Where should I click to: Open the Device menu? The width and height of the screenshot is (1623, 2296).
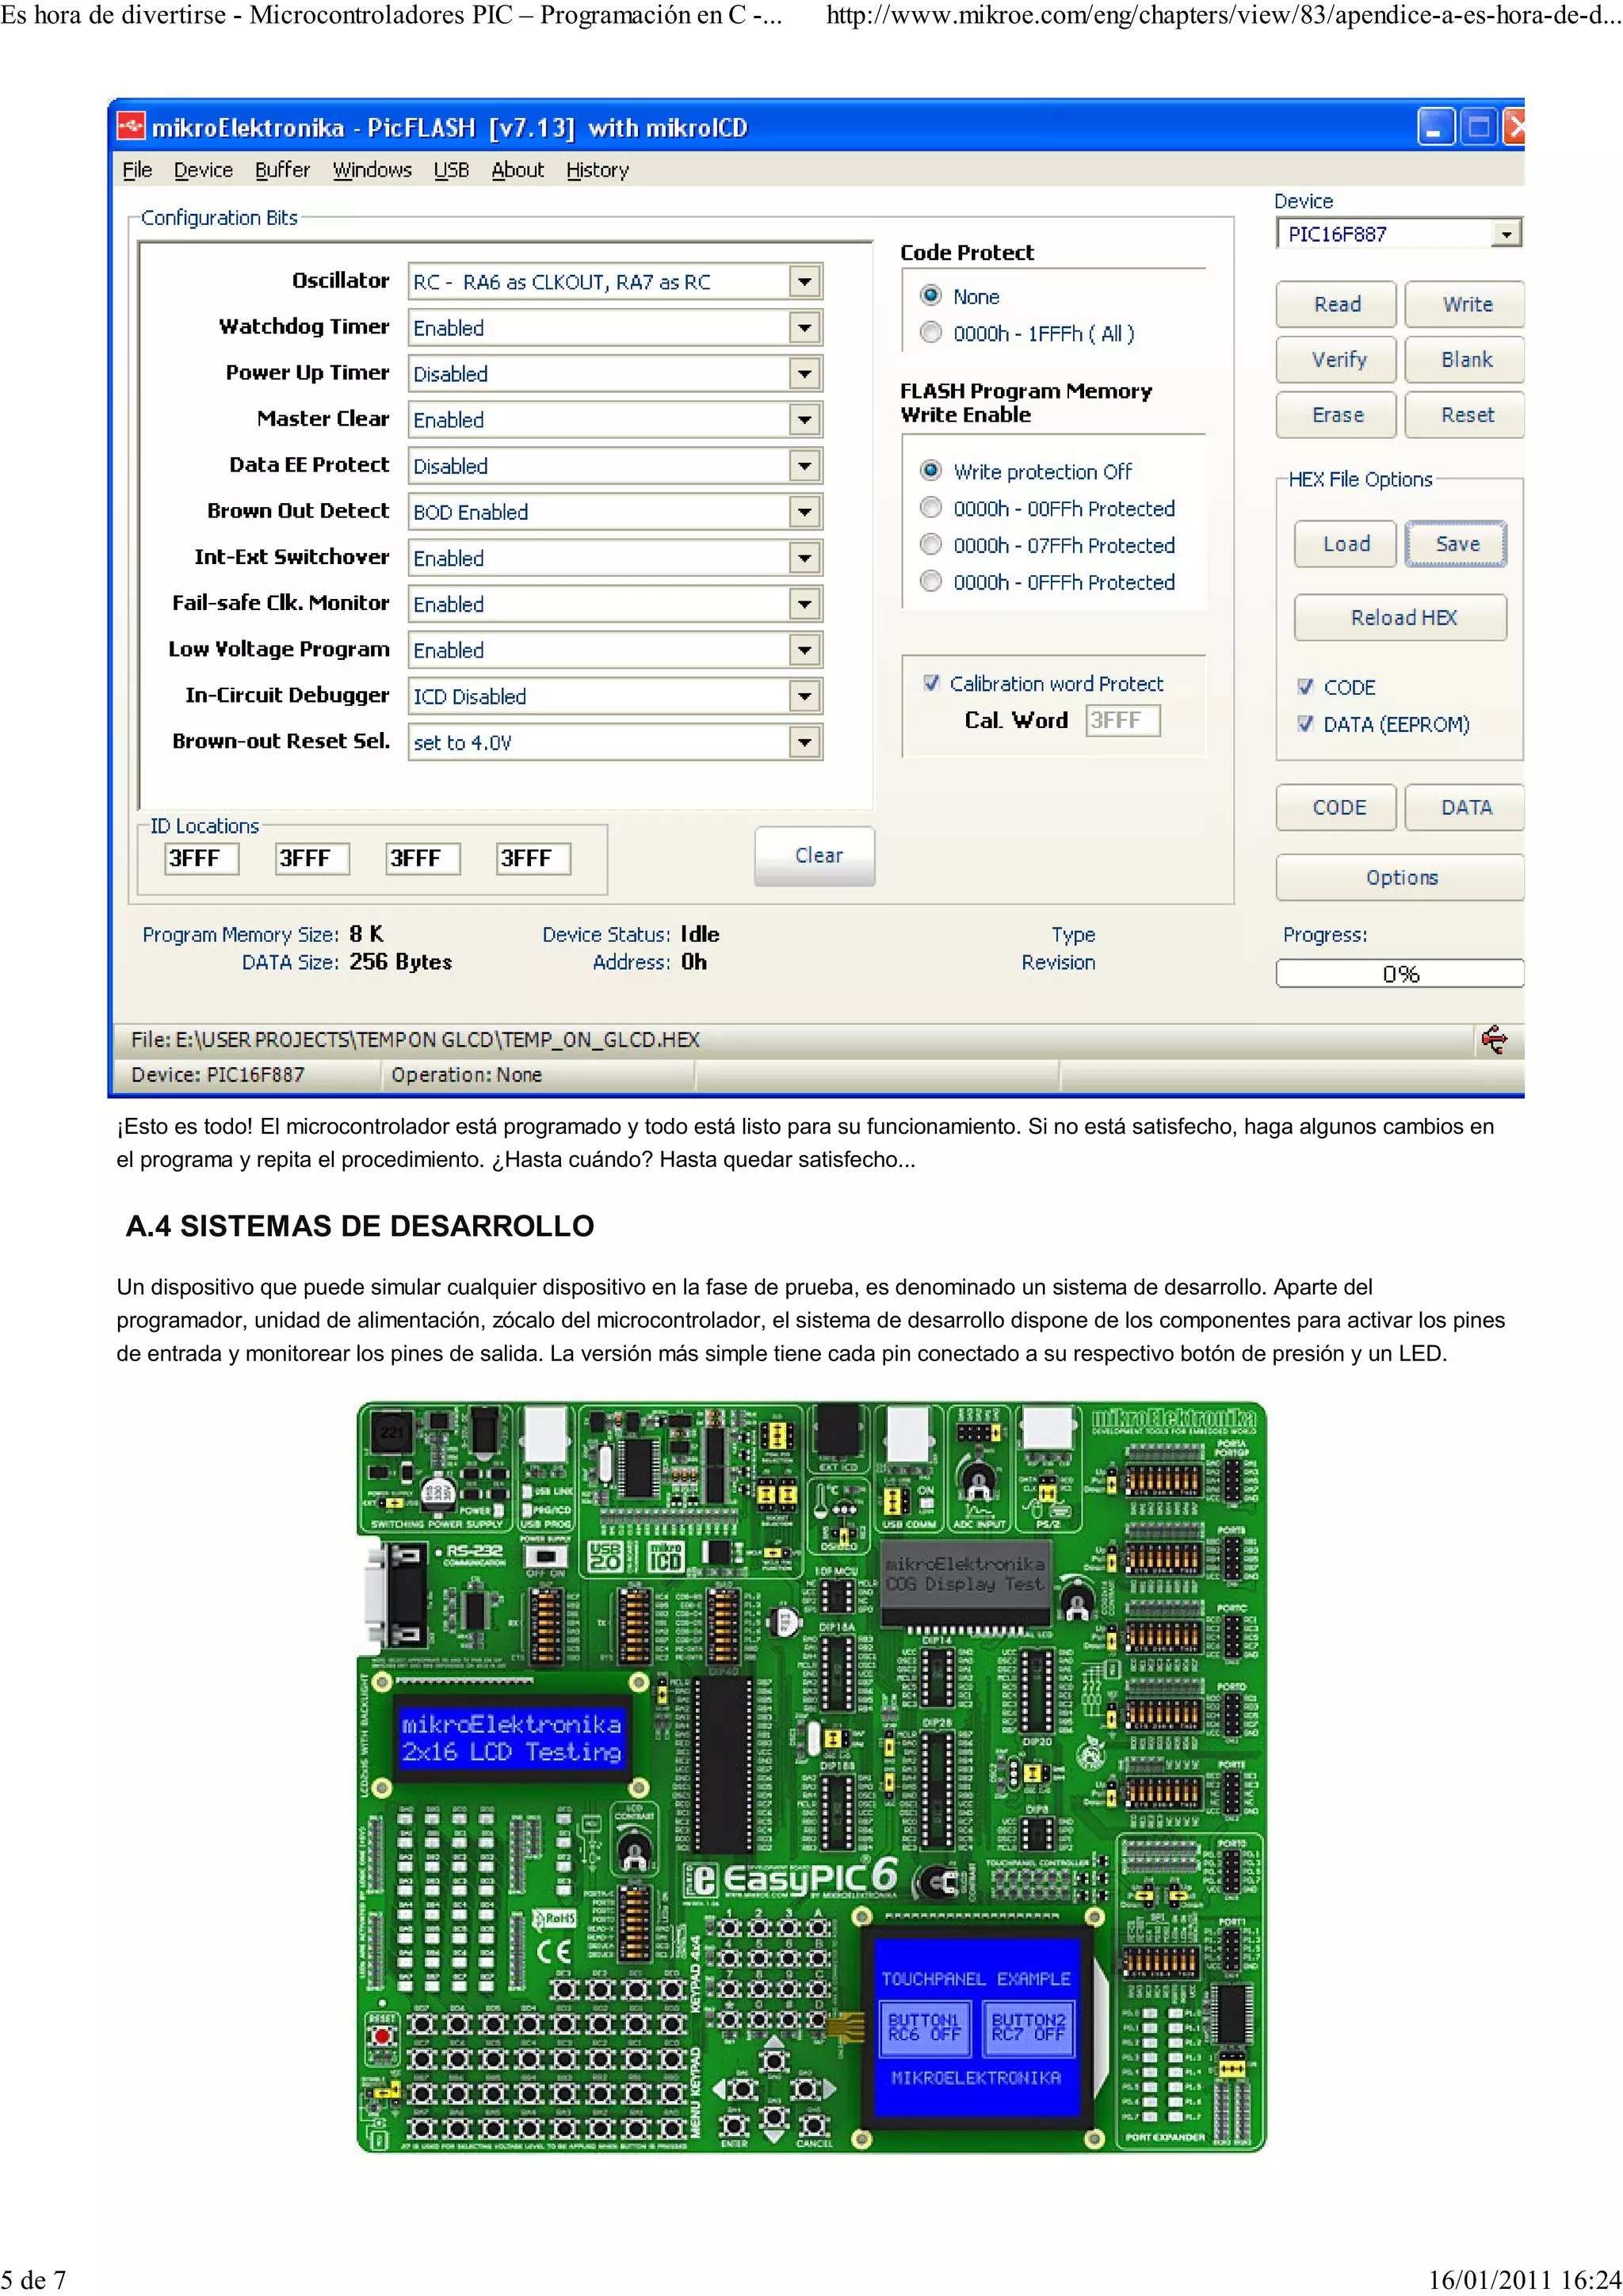203,170
